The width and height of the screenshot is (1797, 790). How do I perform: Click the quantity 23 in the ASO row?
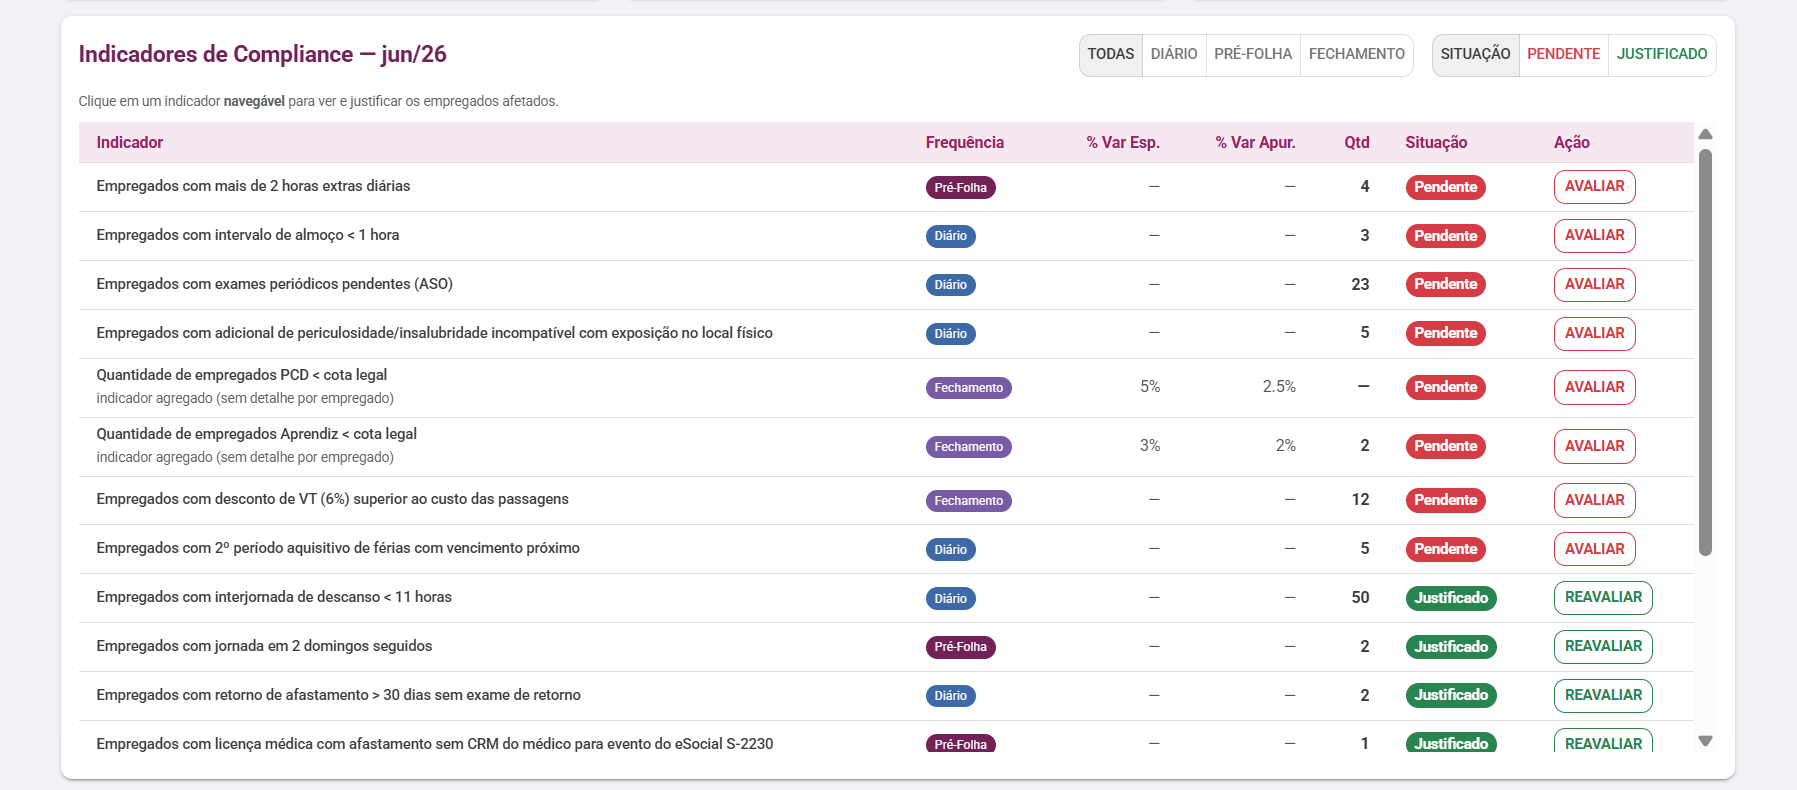[x=1360, y=284]
